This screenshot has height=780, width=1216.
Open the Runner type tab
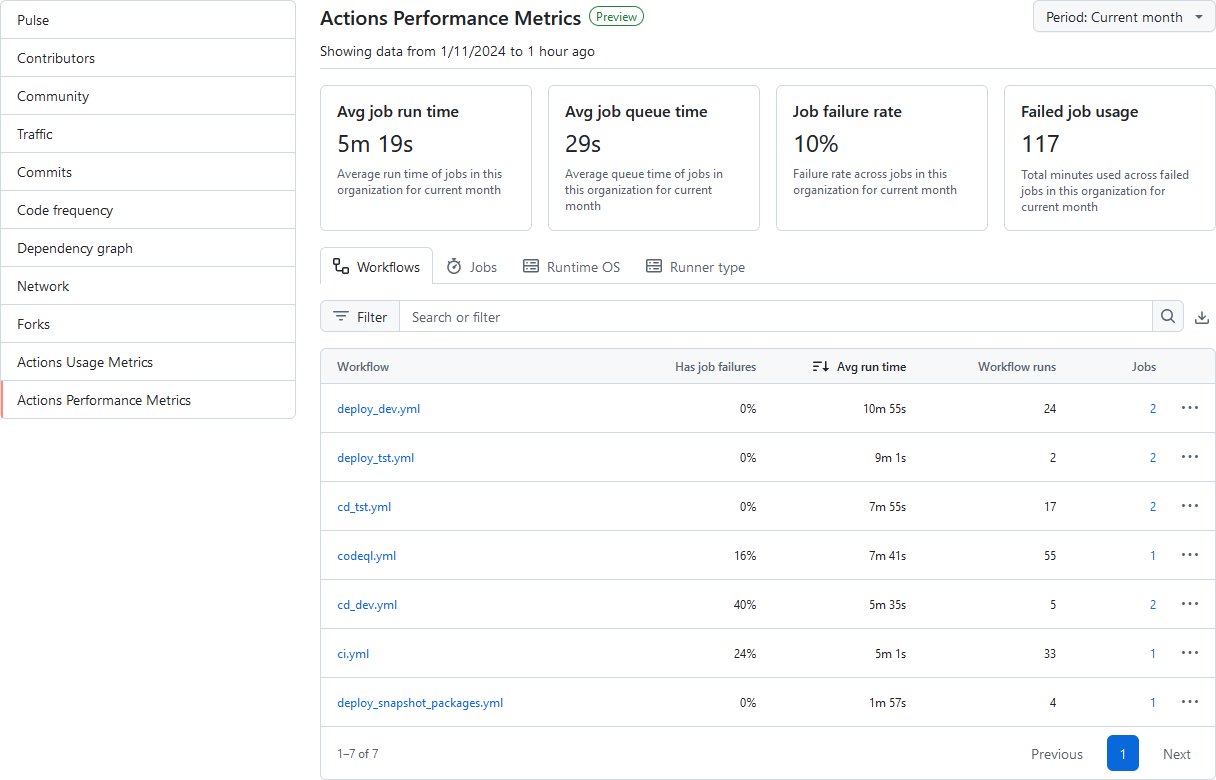(x=695, y=267)
